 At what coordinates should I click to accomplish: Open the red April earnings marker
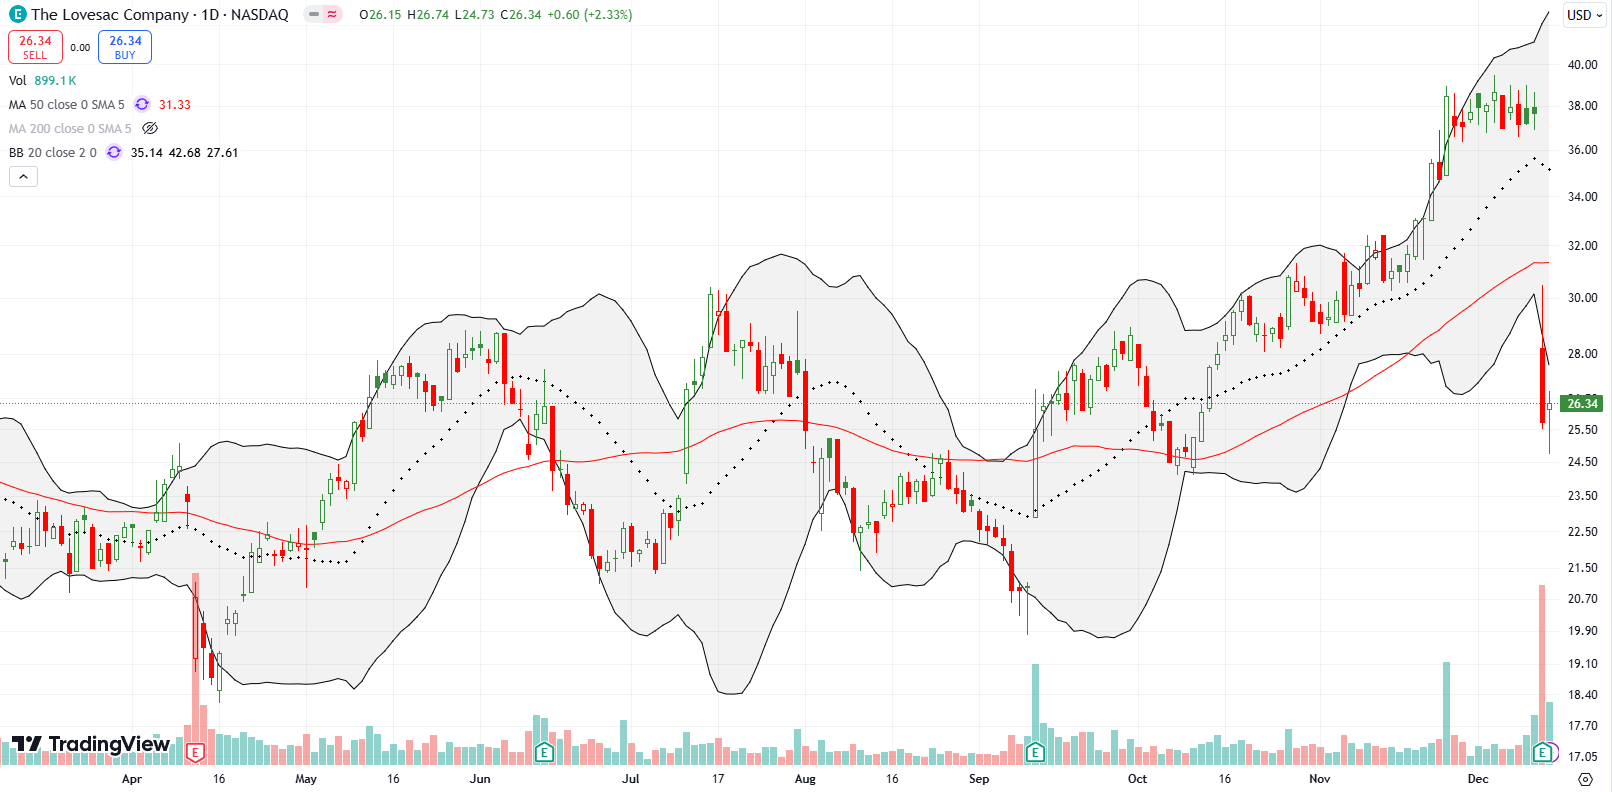point(195,752)
